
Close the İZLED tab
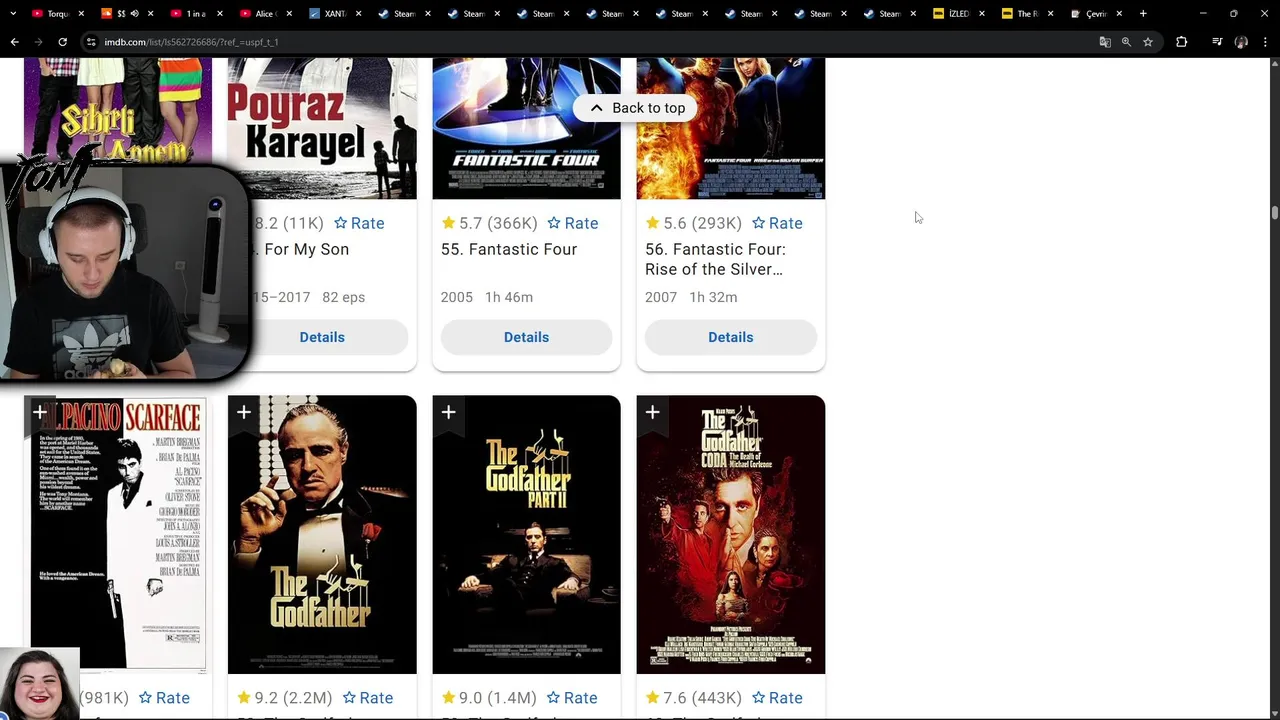click(x=981, y=14)
